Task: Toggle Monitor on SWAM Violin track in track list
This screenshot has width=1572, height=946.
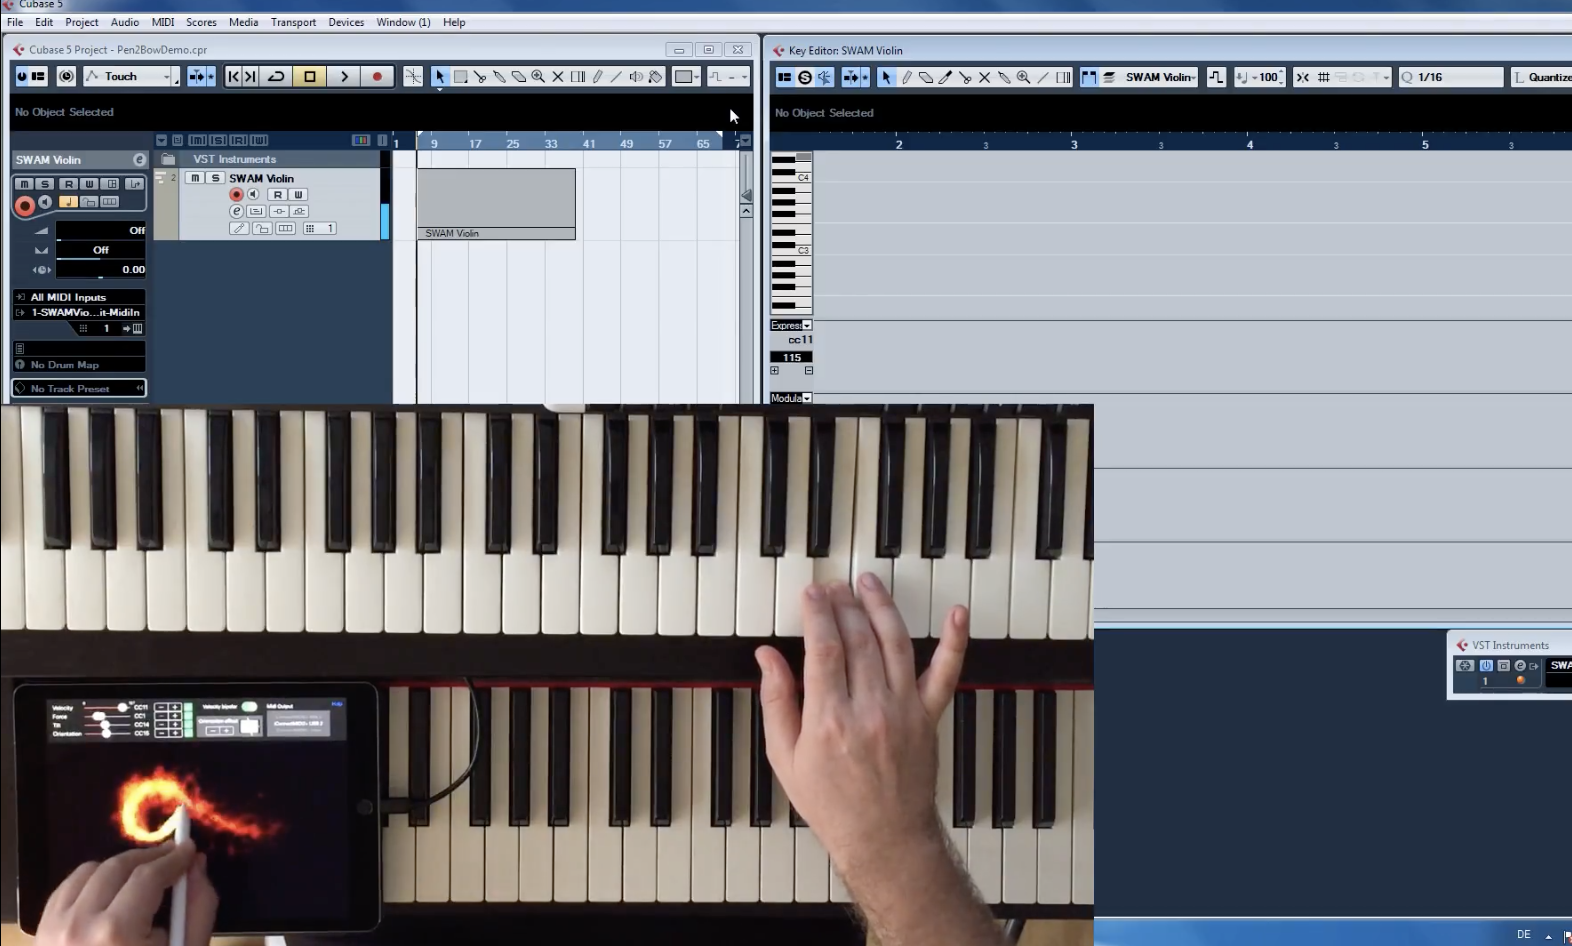Action: click(x=253, y=194)
